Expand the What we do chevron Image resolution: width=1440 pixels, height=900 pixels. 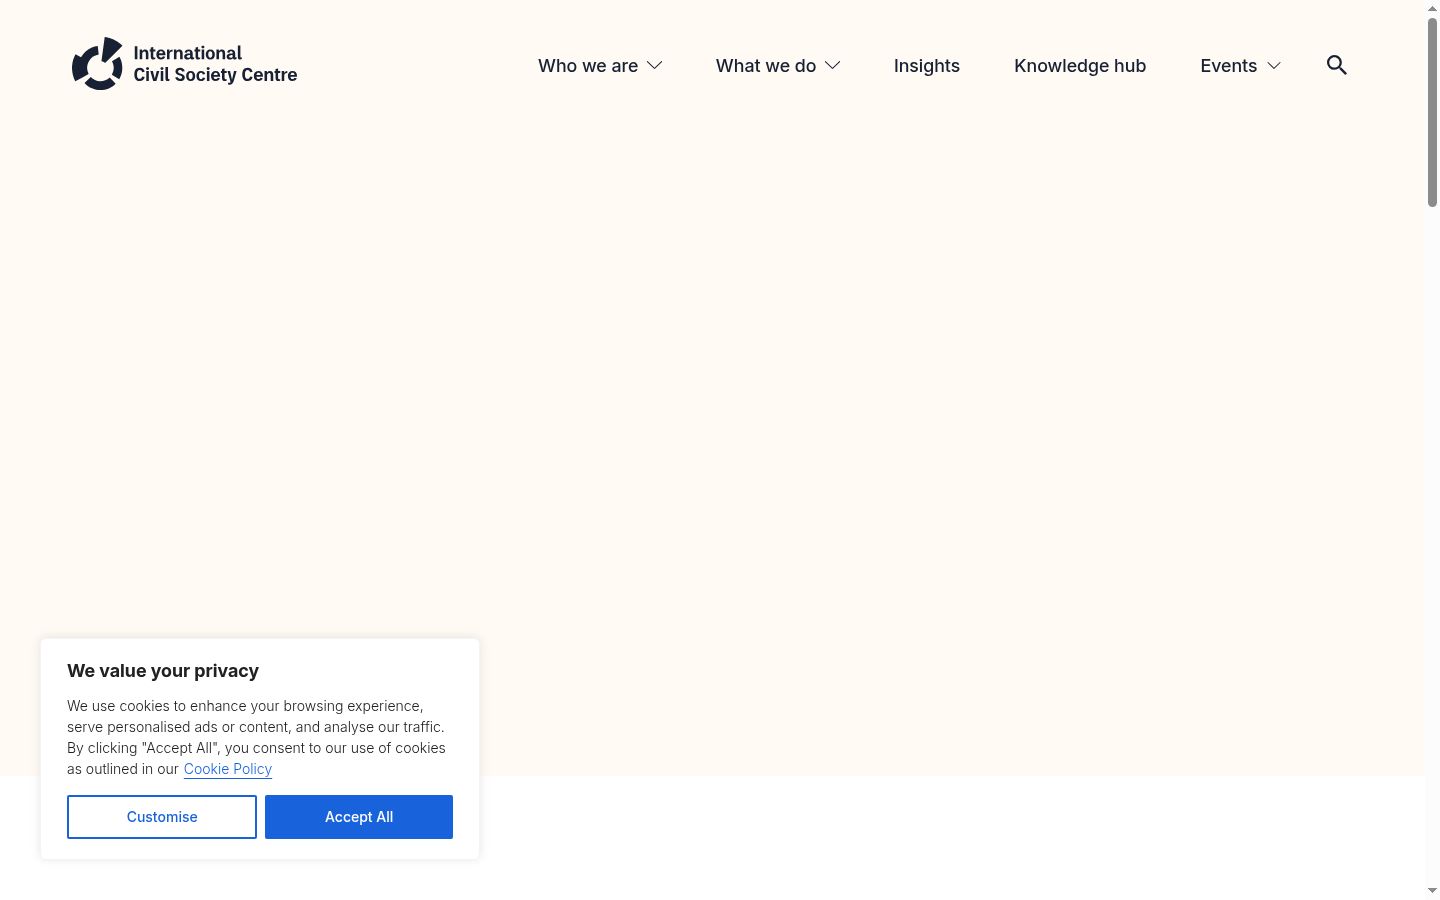(x=833, y=65)
